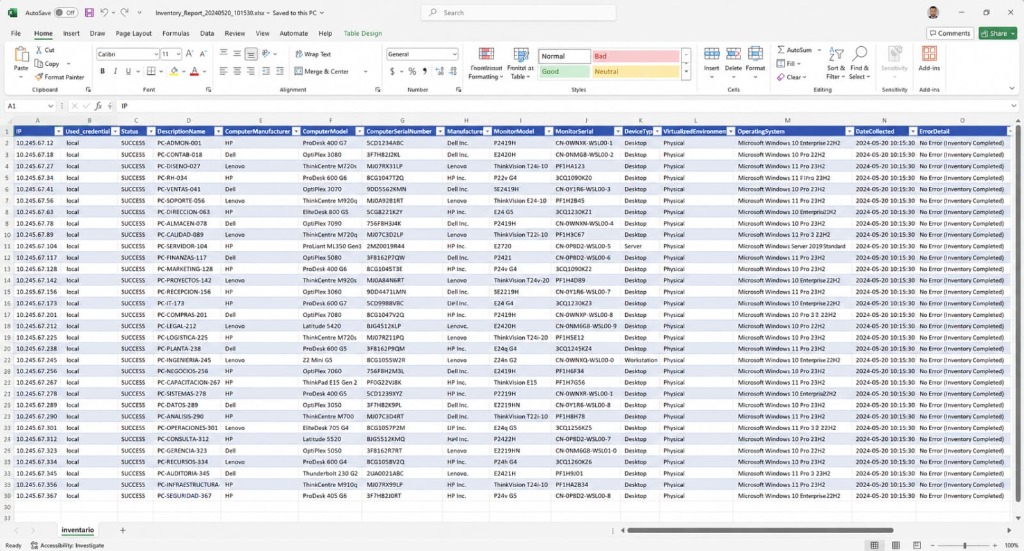
Task: Open the Formulas tab
Action: tap(176, 33)
